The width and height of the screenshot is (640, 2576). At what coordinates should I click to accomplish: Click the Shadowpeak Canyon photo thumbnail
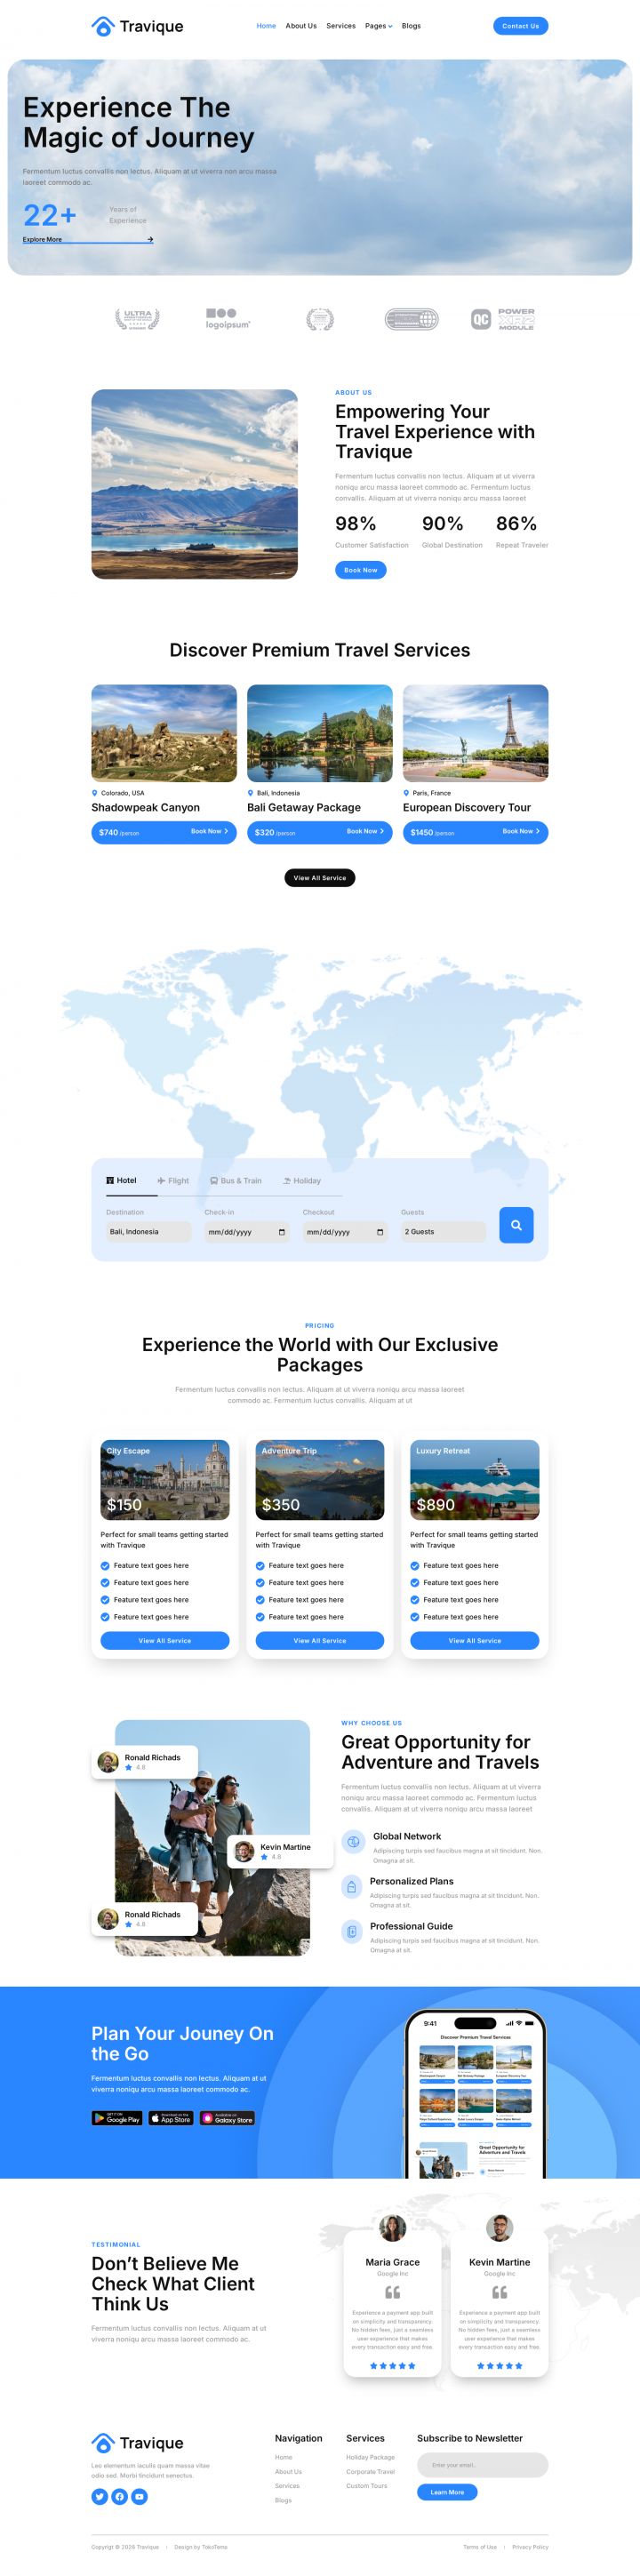tap(164, 733)
